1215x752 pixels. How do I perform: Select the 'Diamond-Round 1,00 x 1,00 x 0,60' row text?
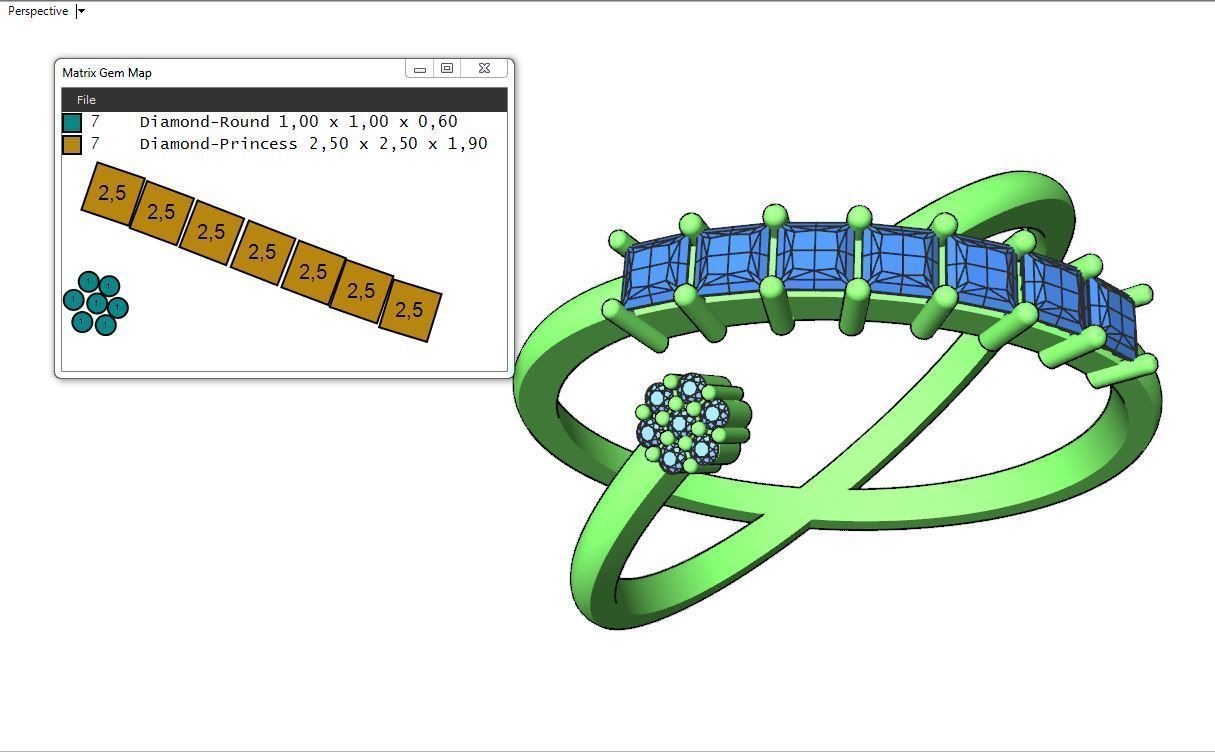click(x=298, y=122)
